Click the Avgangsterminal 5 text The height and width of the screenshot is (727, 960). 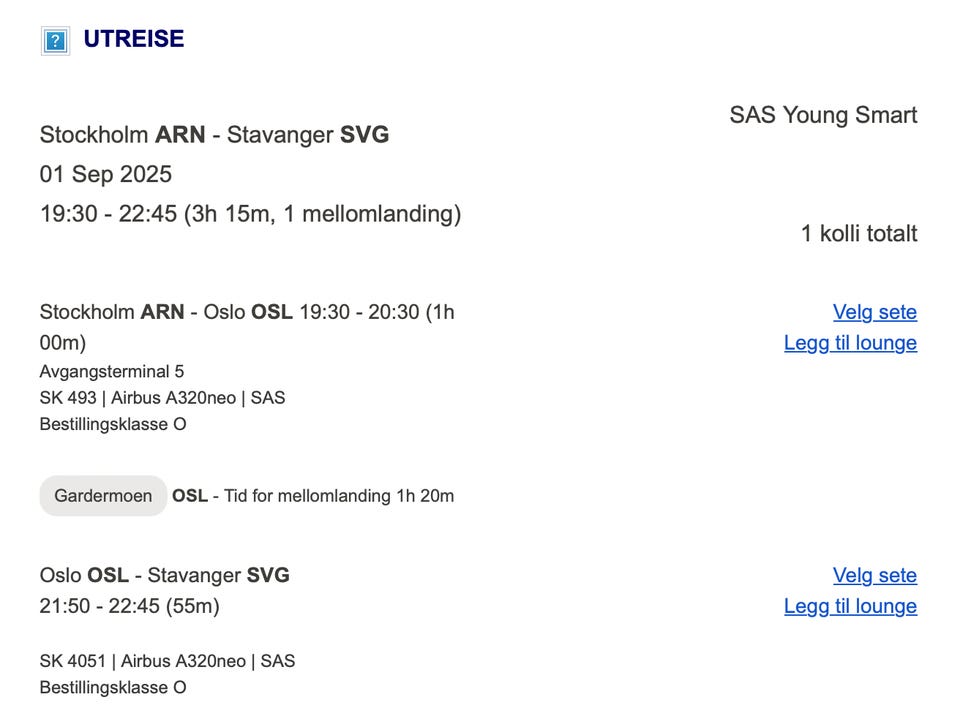112,372
